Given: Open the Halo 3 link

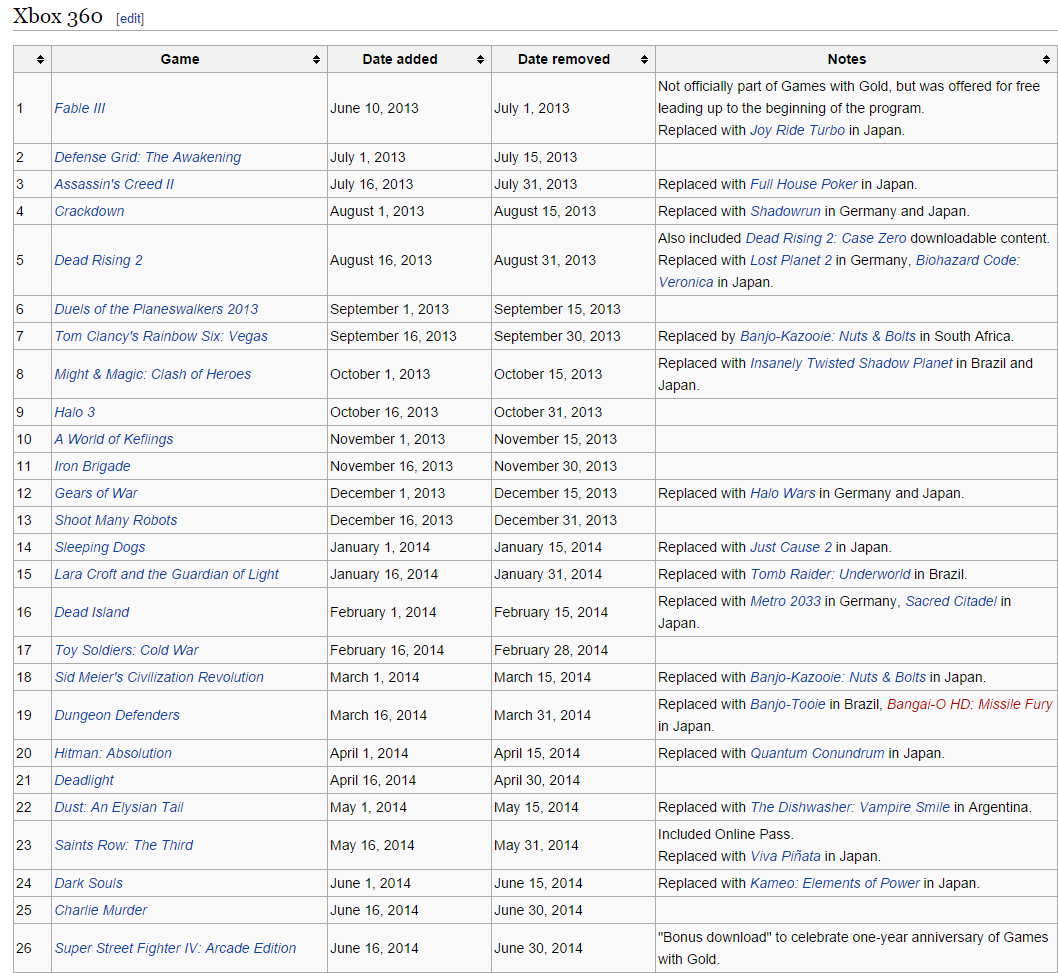Looking at the screenshot, I should pyautogui.click(x=75, y=412).
